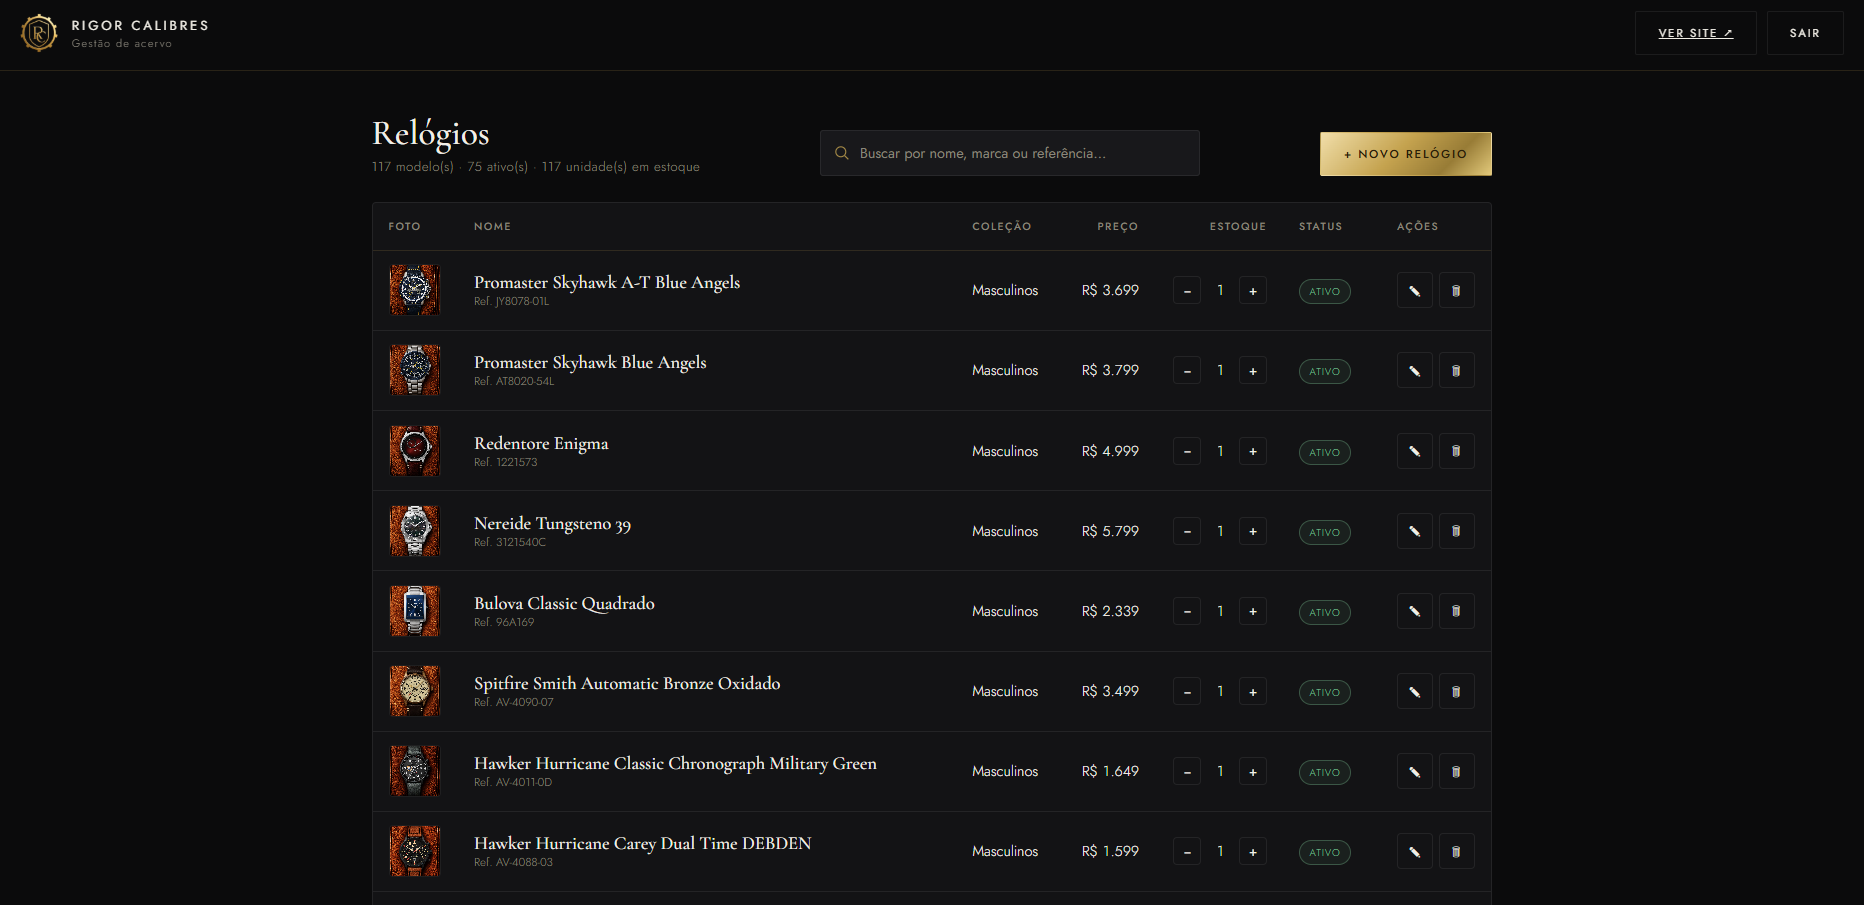Delete Promaster Skyhawk A-T Blue Angels watch
This screenshot has width=1864, height=905.
pos(1456,291)
